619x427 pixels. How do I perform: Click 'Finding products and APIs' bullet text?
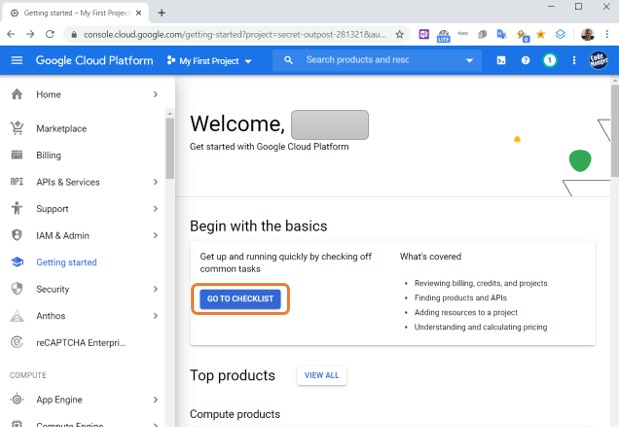[460, 298]
